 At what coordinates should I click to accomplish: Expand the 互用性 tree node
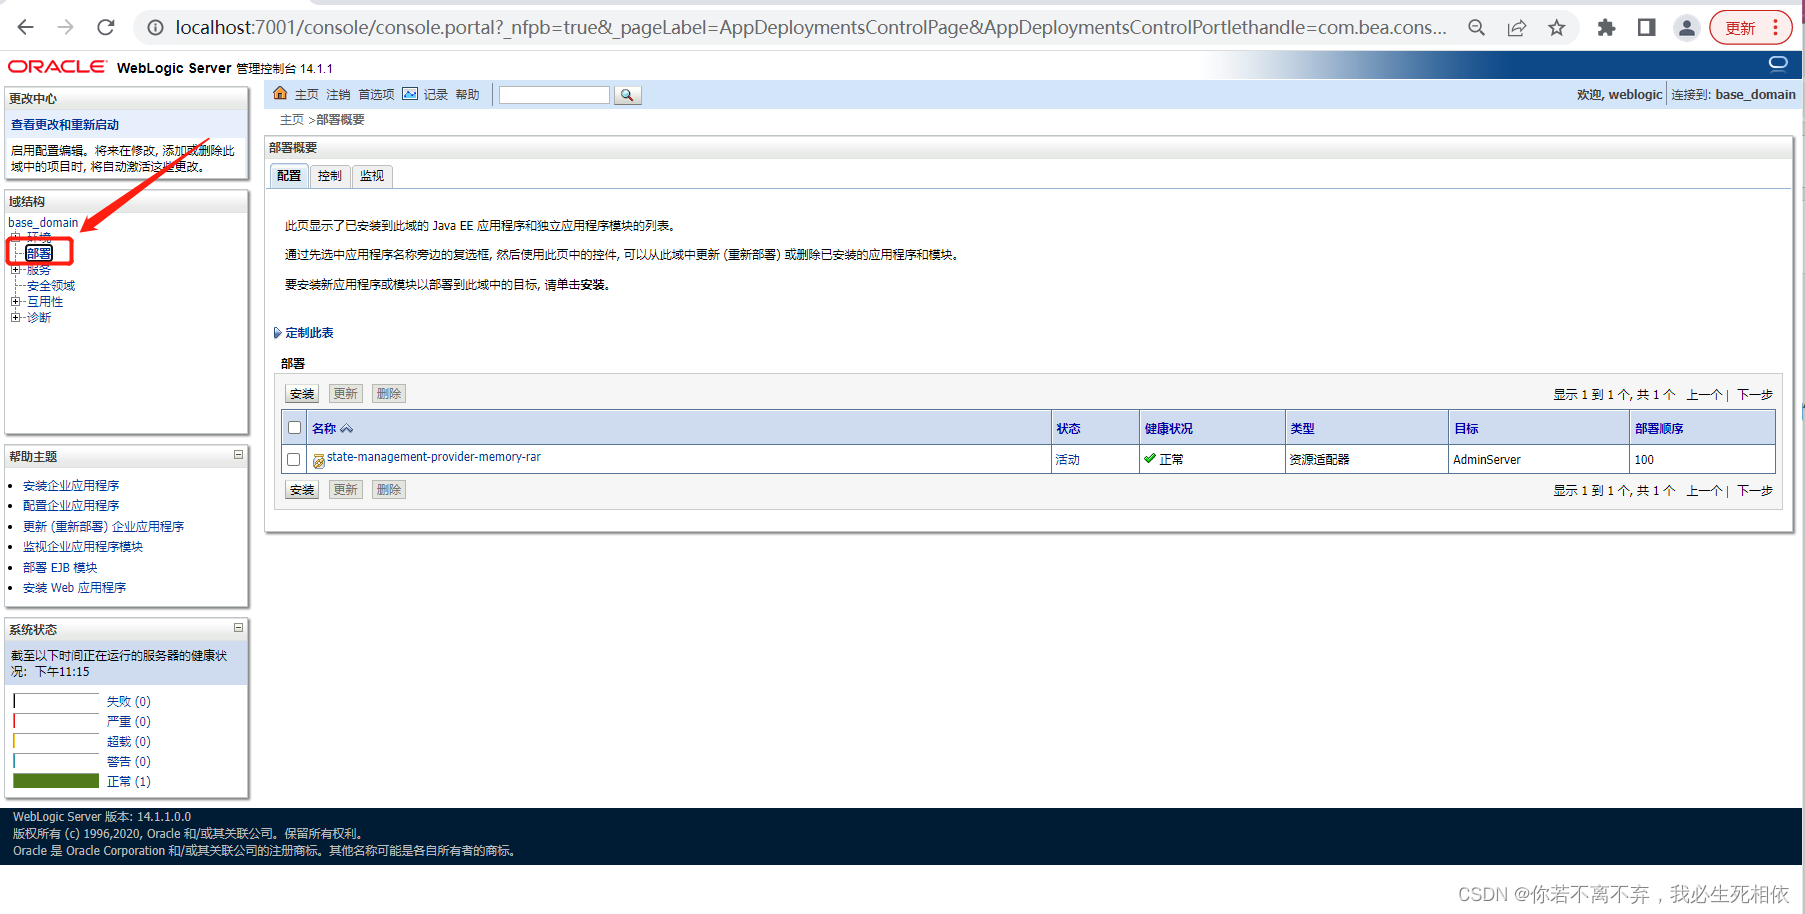(15, 301)
